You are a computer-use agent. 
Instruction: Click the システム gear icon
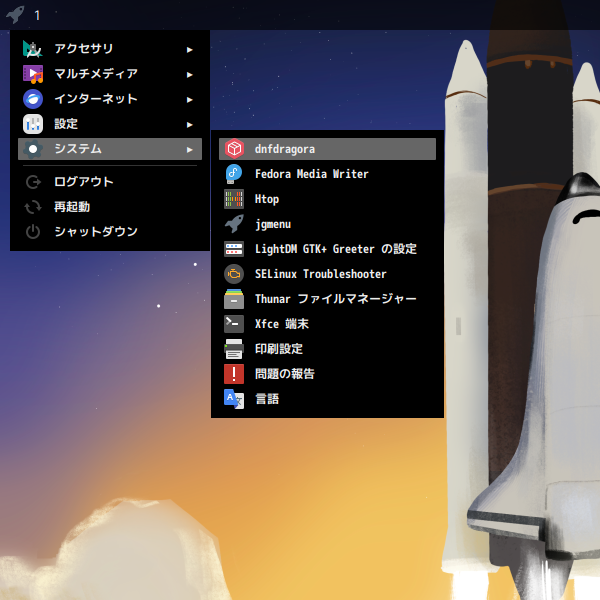click(33, 149)
